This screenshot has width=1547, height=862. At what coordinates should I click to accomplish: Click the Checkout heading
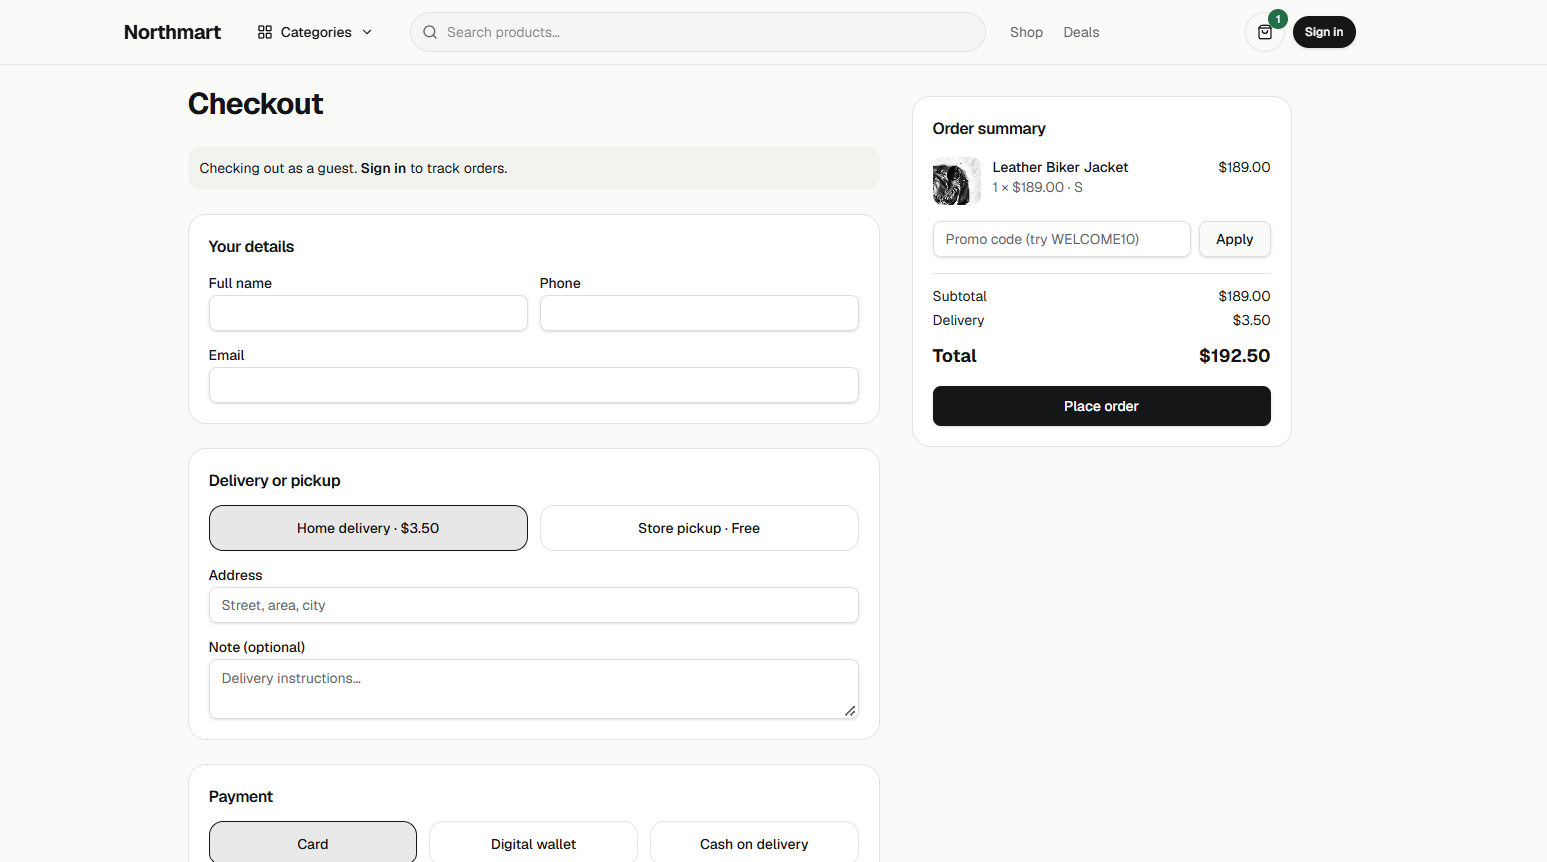coord(255,104)
